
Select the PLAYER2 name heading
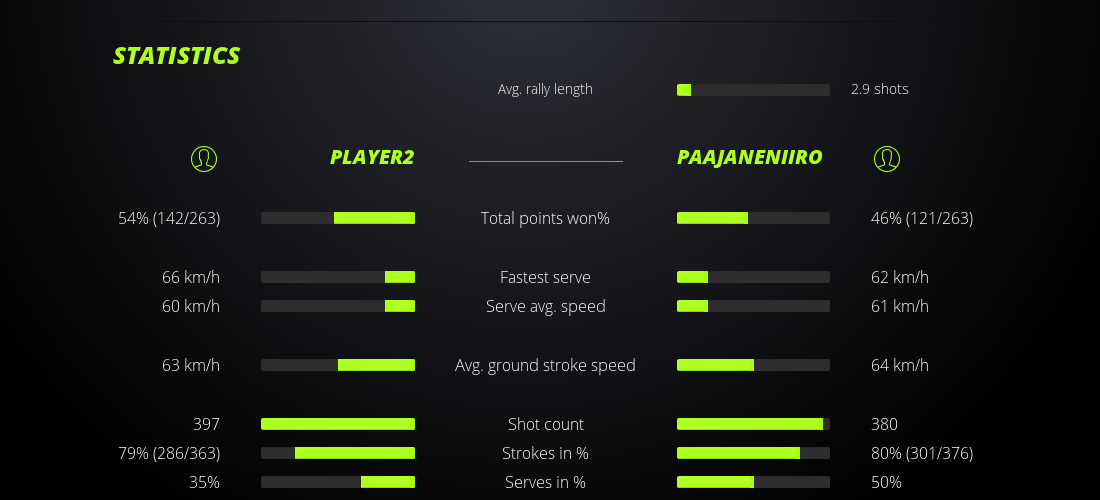coord(372,157)
